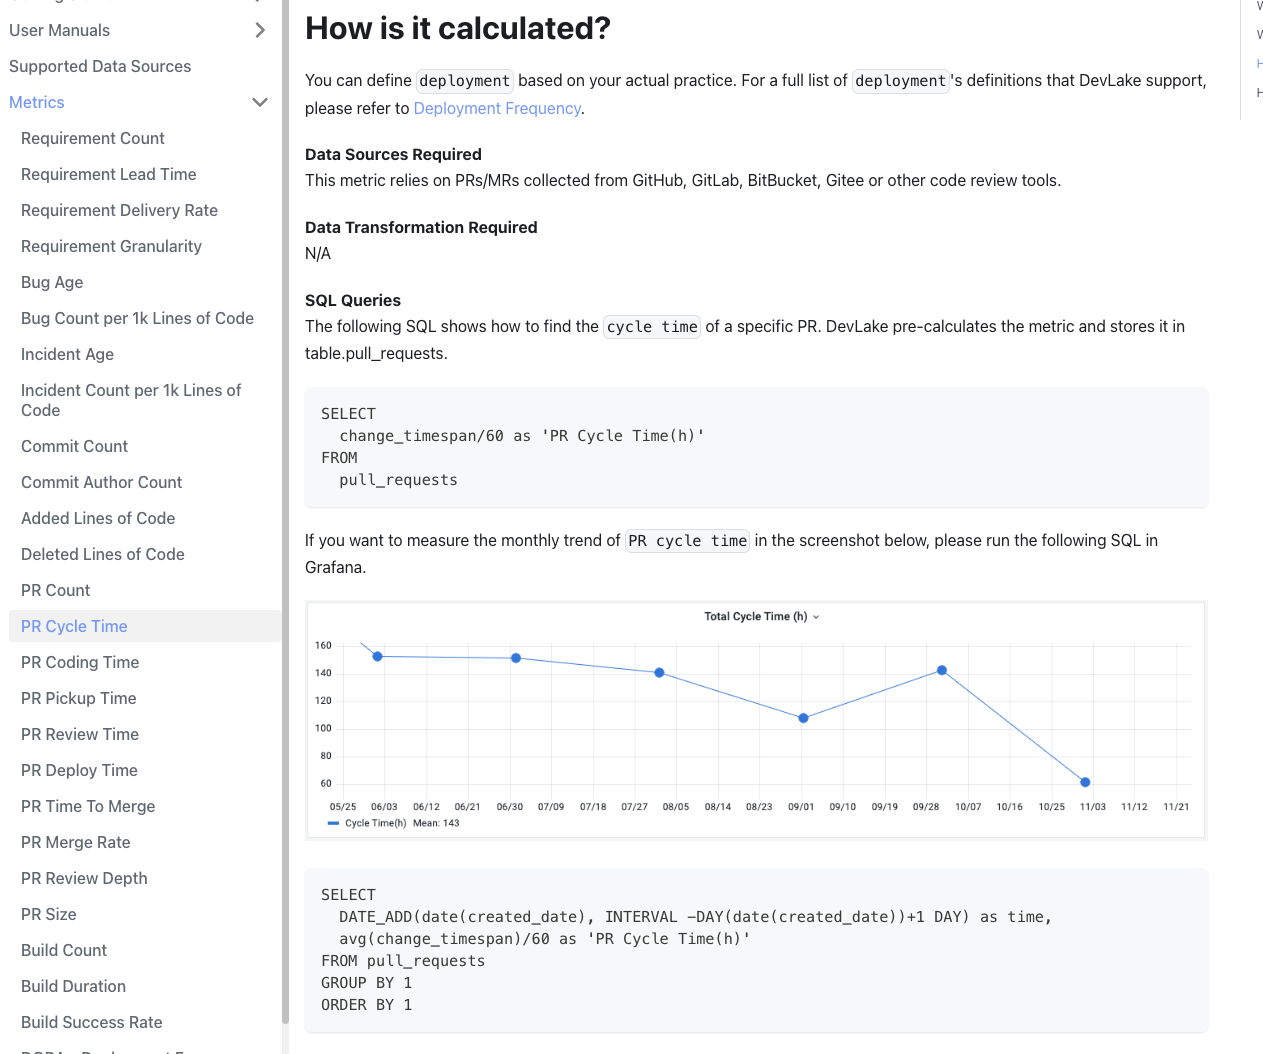The width and height of the screenshot is (1263, 1054).
Task: Open Total Cycle Time chart dropdown
Action: click(x=816, y=617)
